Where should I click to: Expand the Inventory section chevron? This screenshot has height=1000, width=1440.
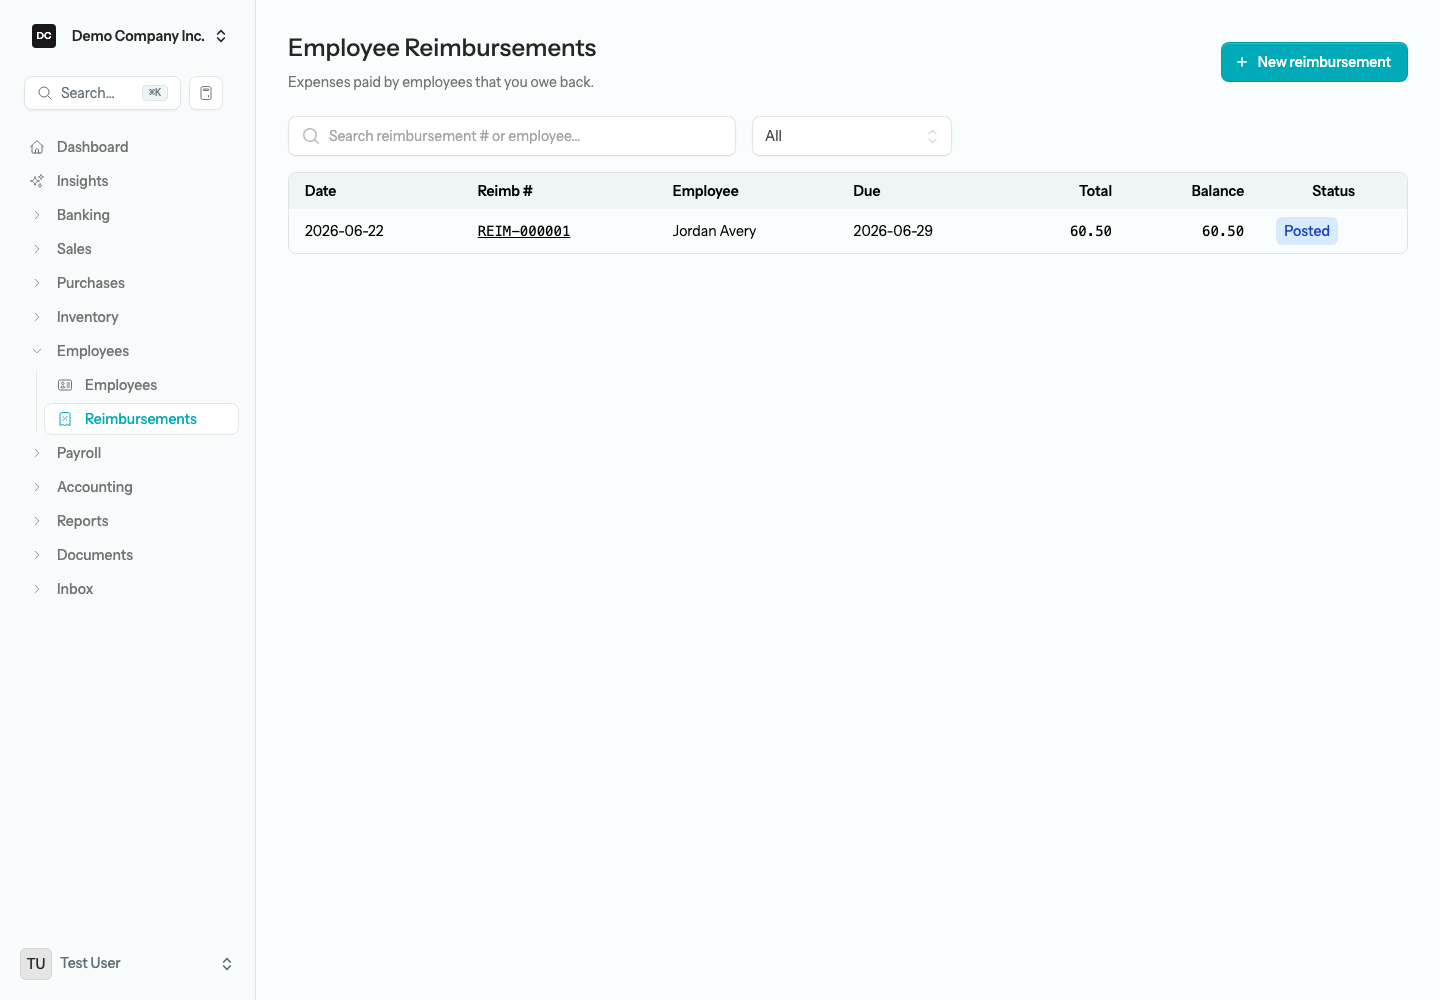(37, 317)
